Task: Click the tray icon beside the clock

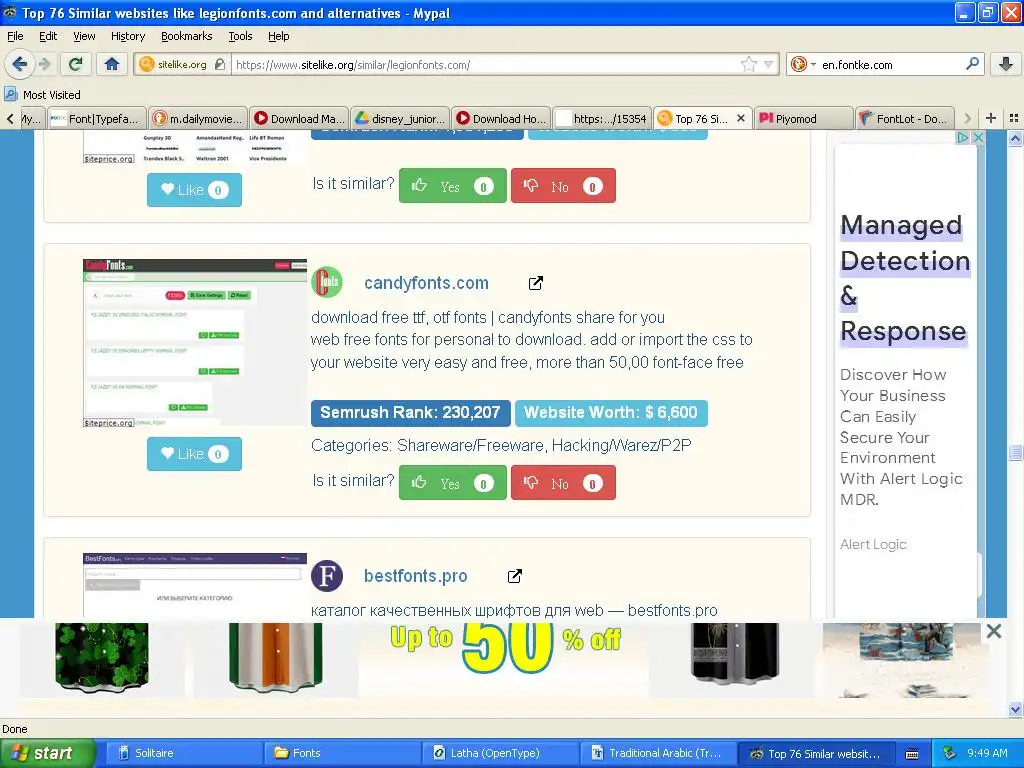Action: (x=950, y=753)
